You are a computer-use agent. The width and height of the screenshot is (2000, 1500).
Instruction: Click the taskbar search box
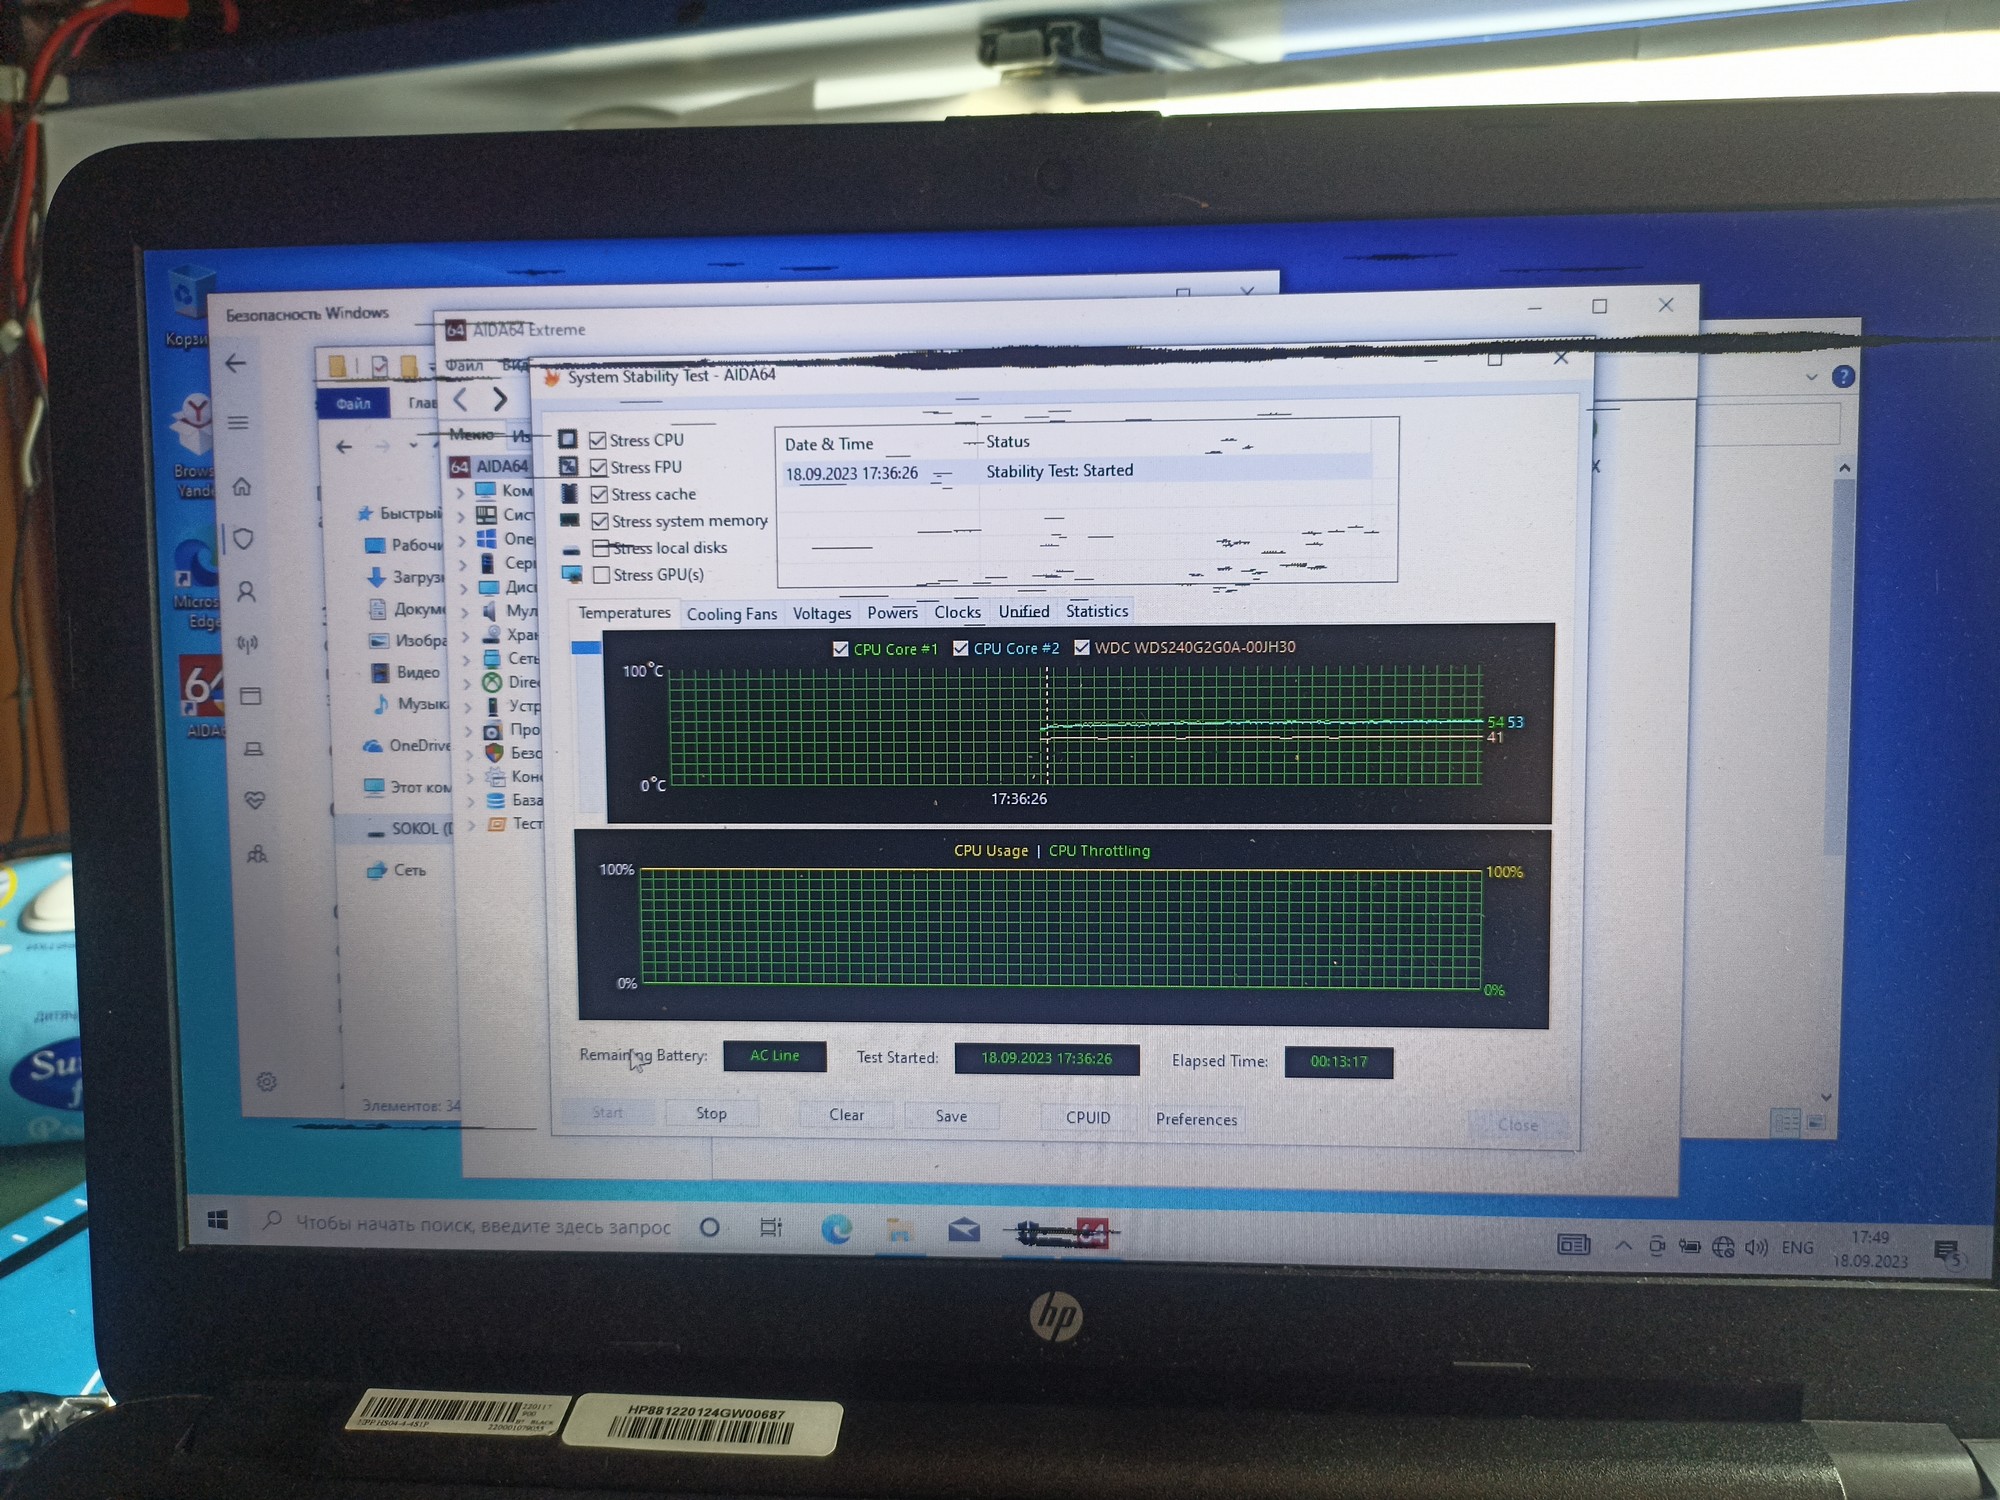468,1225
